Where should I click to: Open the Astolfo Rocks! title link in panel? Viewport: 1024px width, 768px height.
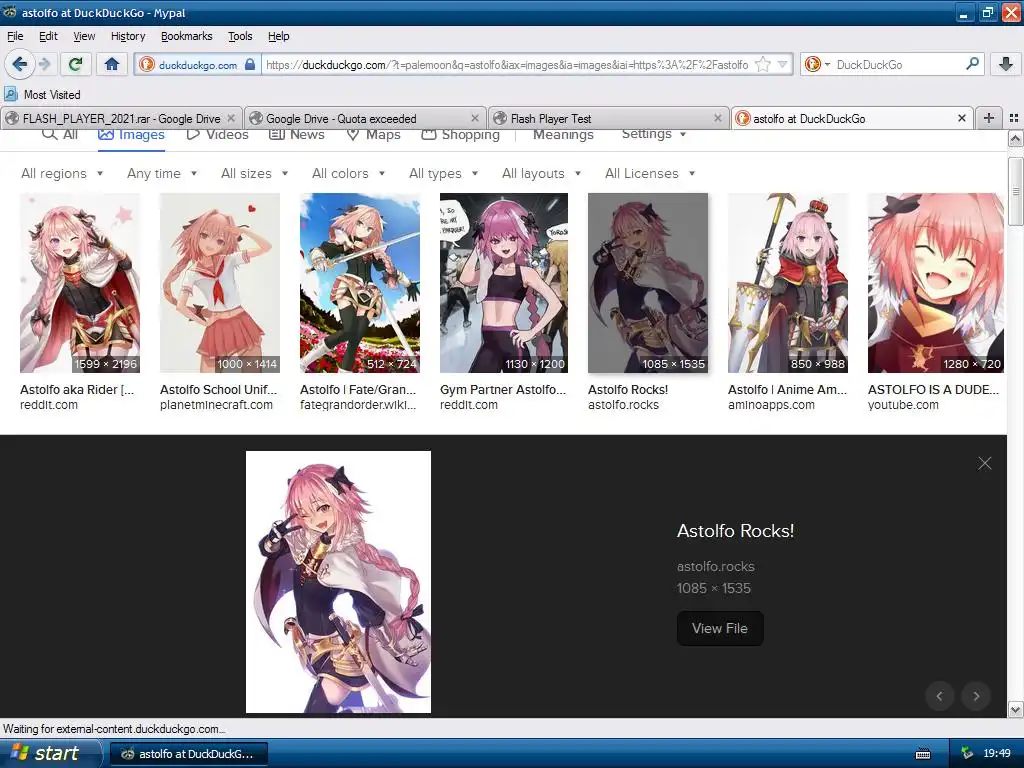(x=735, y=530)
